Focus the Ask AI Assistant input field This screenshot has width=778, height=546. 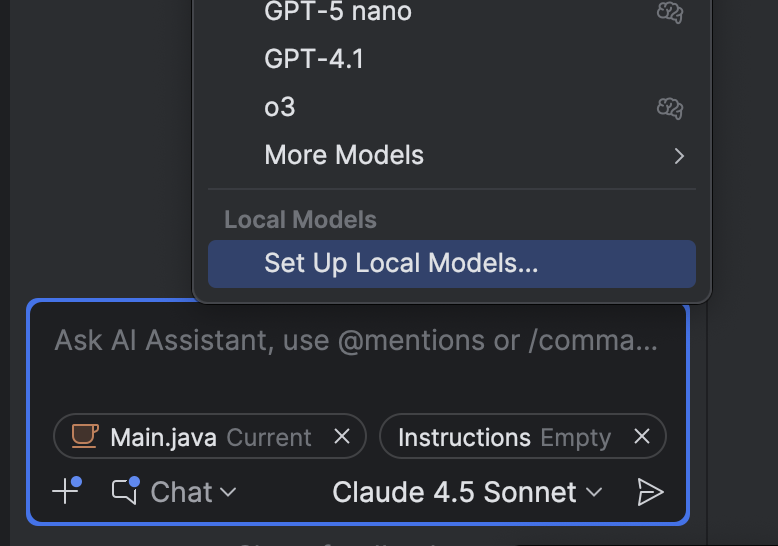point(356,341)
